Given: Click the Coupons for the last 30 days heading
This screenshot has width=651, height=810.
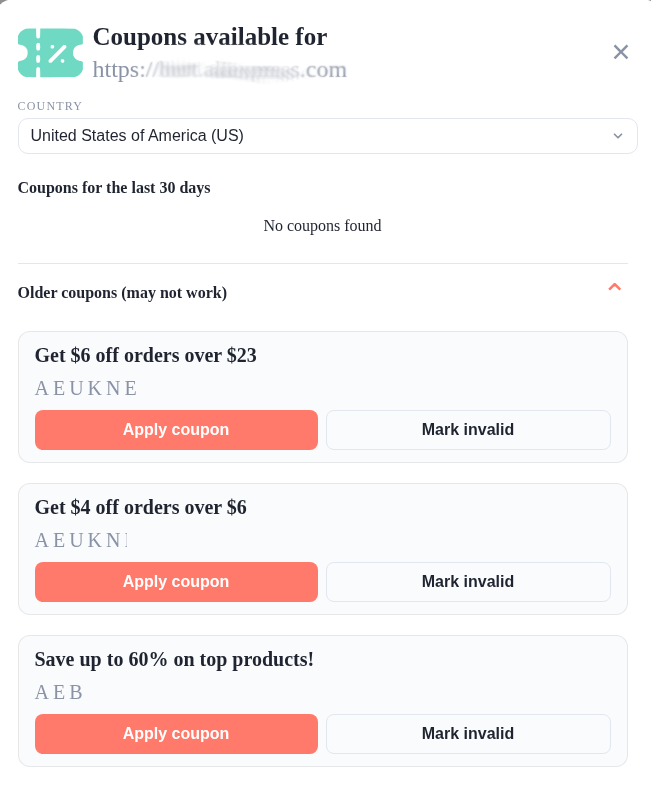Looking at the screenshot, I should coord(113,188).
